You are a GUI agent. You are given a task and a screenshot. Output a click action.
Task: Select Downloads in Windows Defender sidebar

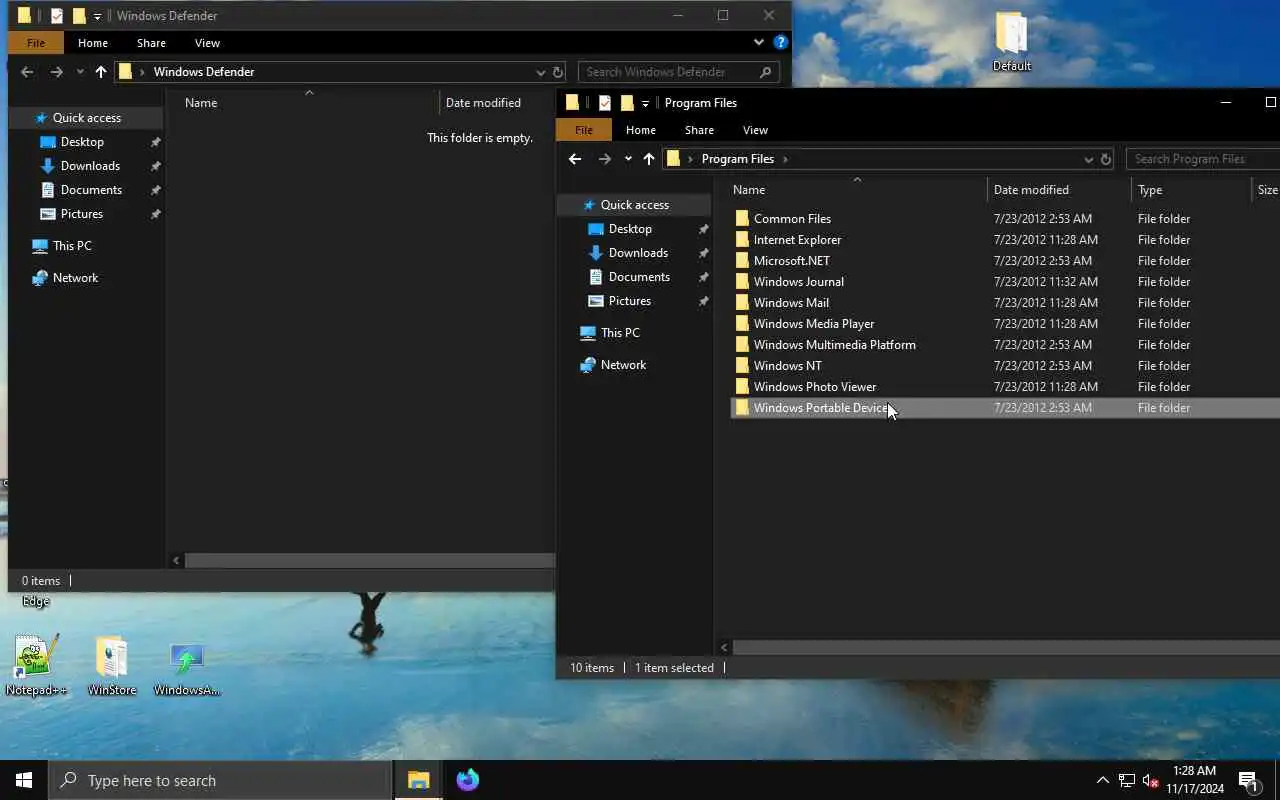pyautogui.click(x=90, y=166)
